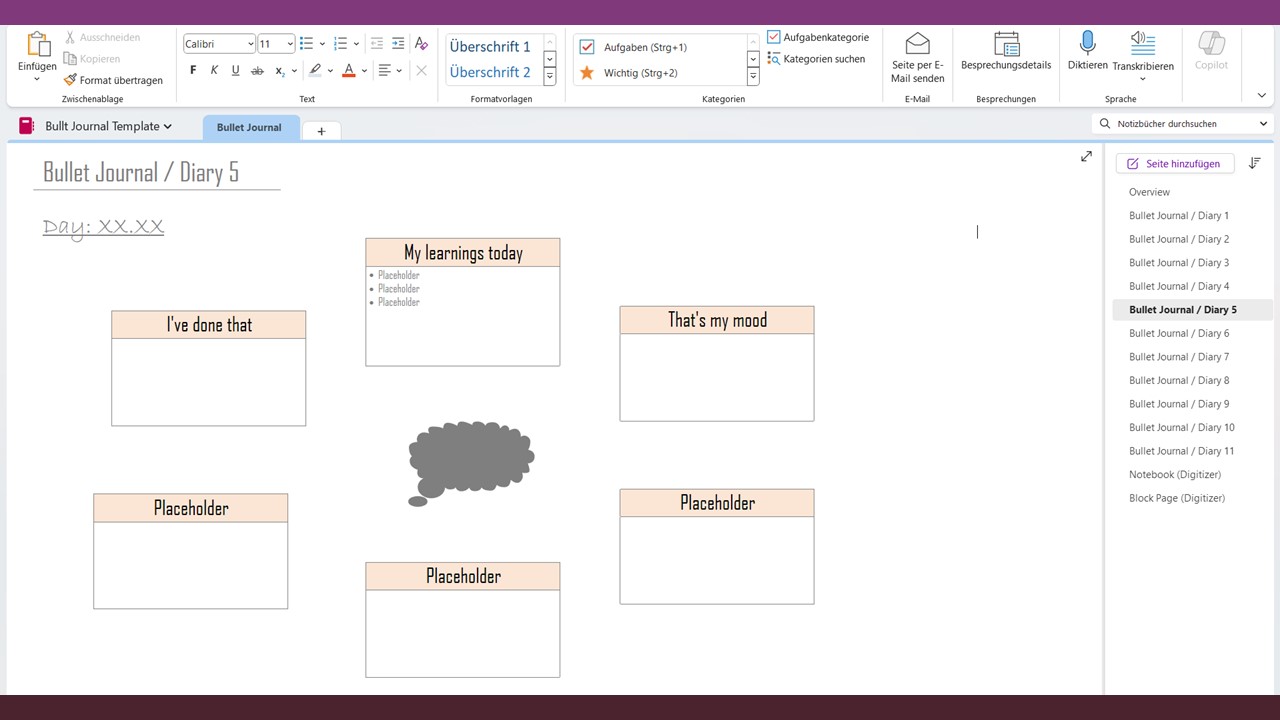Screen dimensions: 1280x720
Task: Open the alignment dropdown arrow
Action: 399,71
